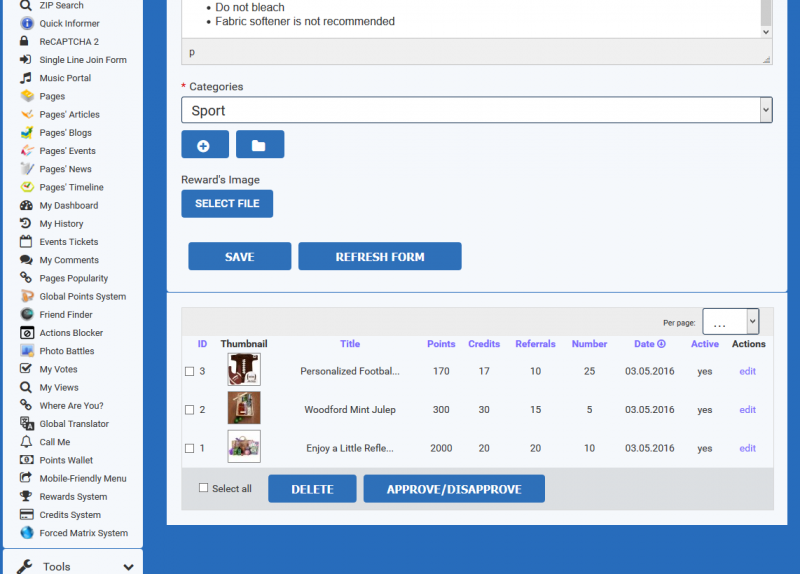Open Credits System menu item
Screen dimensions: 800x574
coord(70,515)
